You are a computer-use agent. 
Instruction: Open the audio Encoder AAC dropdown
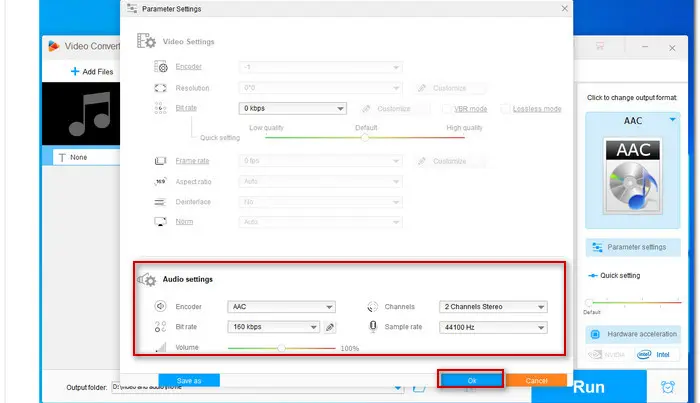[x=281, y=307]
